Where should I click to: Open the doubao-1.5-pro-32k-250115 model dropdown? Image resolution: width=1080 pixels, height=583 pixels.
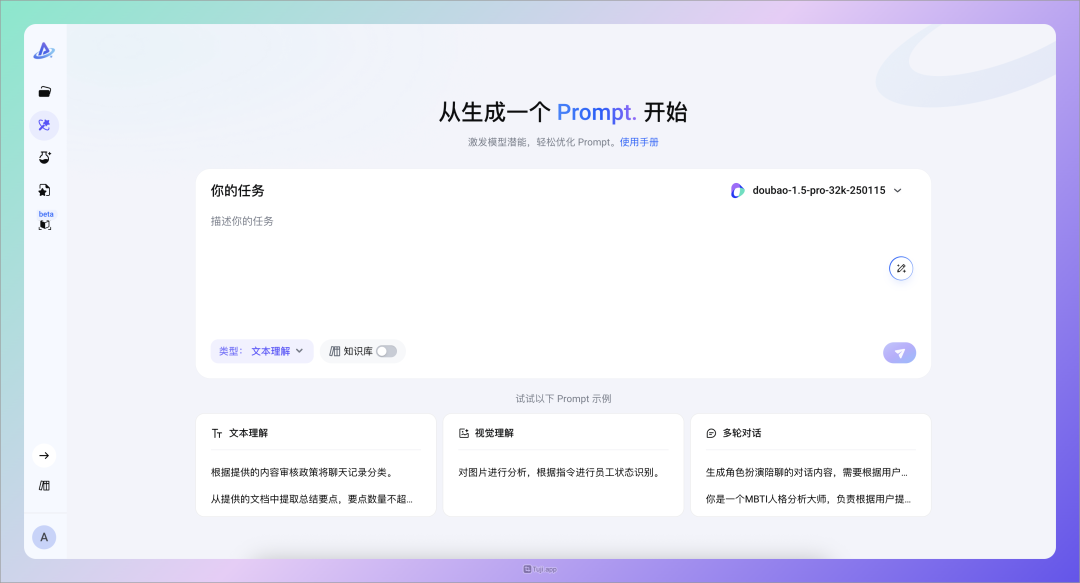pos(817,190)
